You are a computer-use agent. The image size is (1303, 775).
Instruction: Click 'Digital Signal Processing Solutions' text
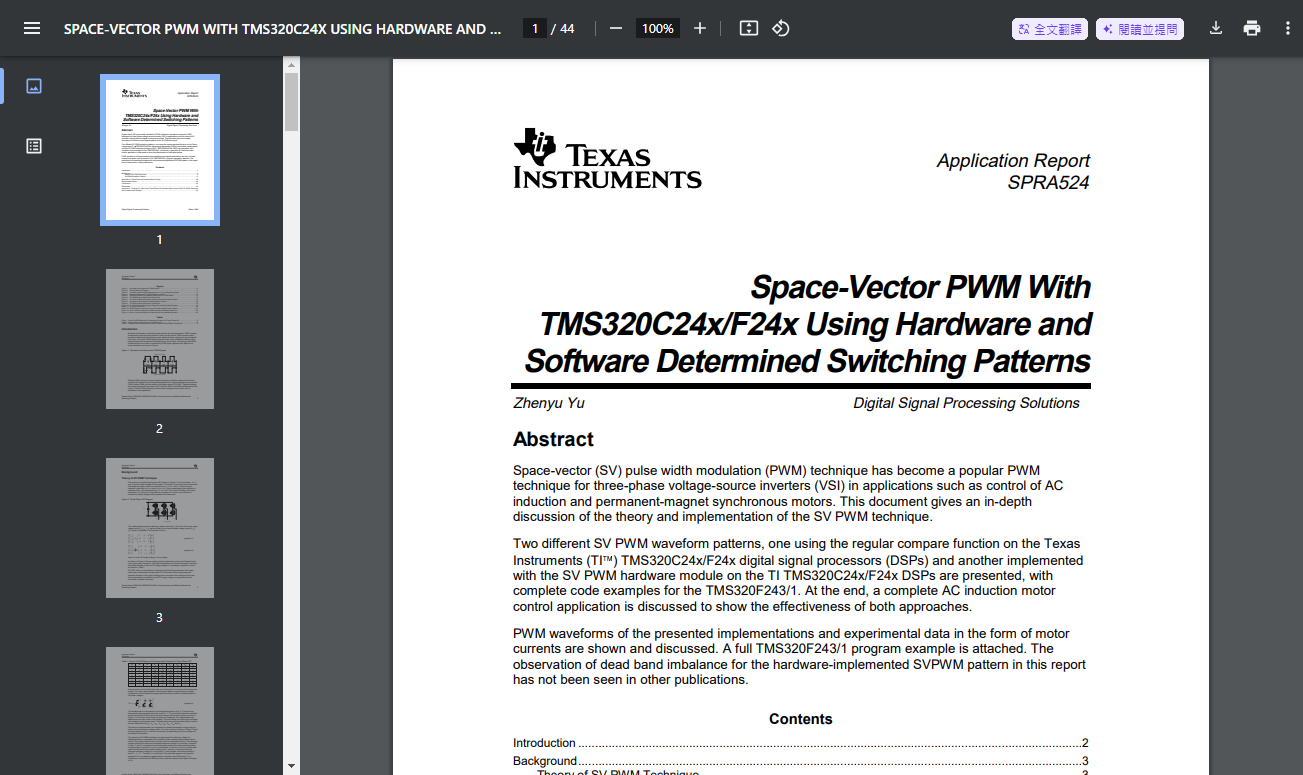(966, 403)
